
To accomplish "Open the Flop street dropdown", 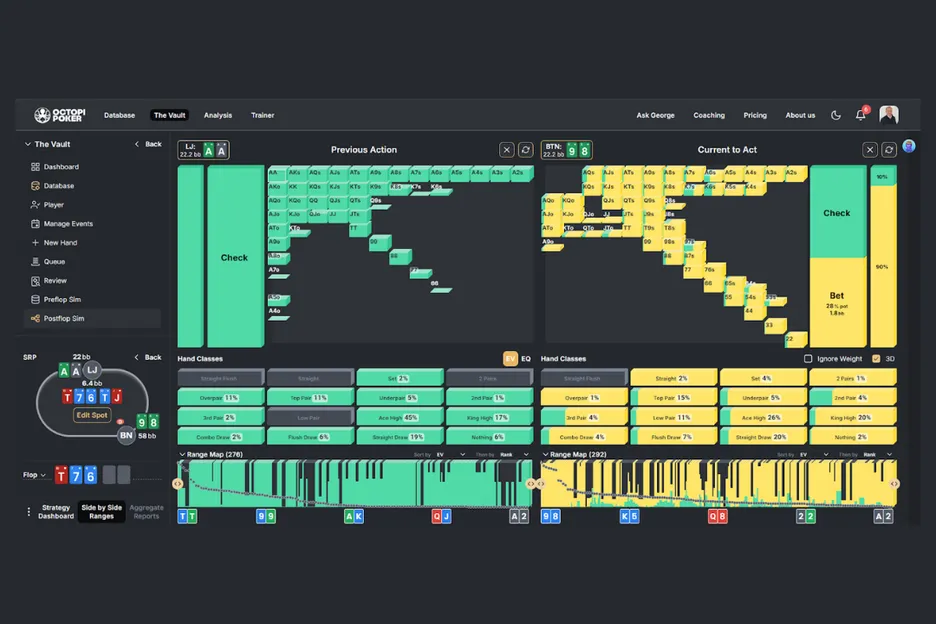I will (x=36, y=475).
